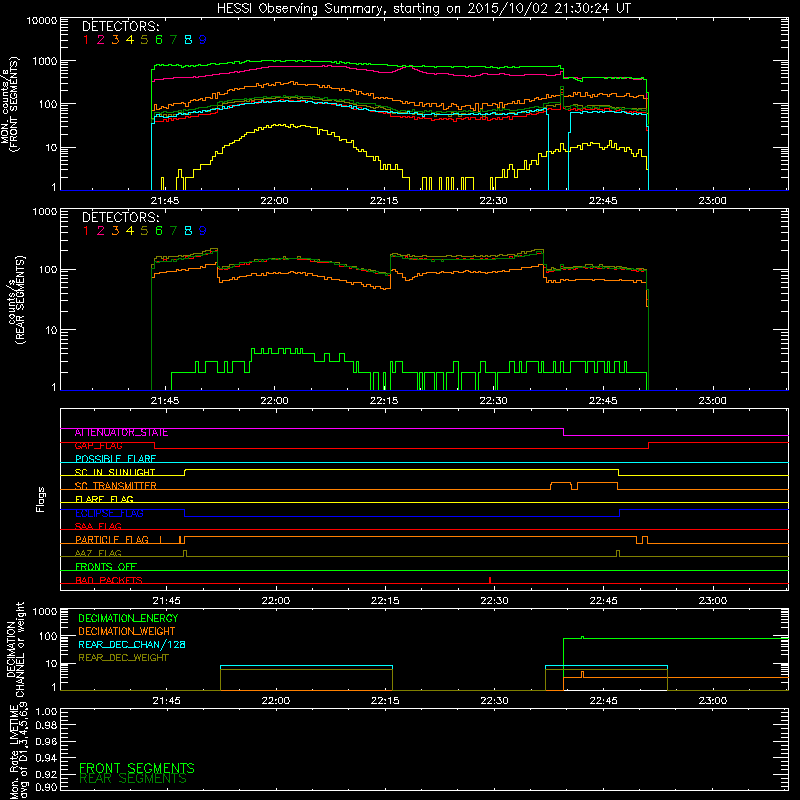800x800 pixels.
Task: Click the 0.98 livetime axis label
Action: pyautogui.click(x=47, y=725)
